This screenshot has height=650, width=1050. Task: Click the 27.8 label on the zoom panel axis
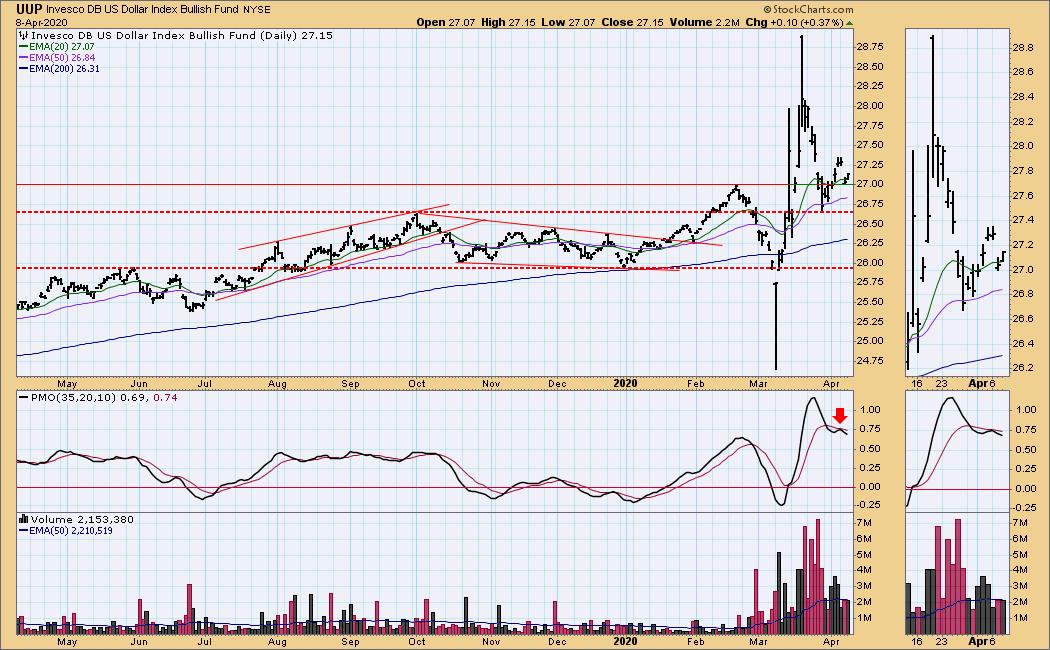coord(1022,171)
